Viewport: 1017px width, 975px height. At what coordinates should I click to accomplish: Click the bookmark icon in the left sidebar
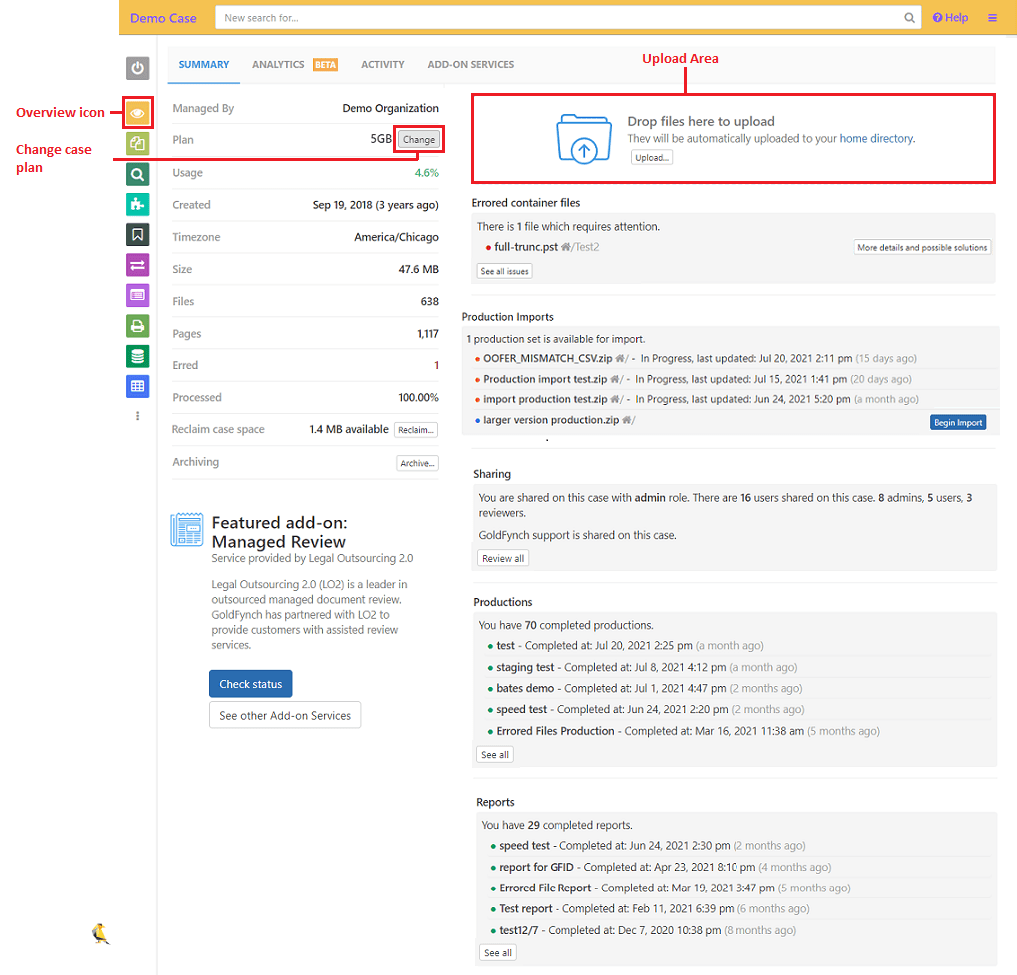(137, 234)
